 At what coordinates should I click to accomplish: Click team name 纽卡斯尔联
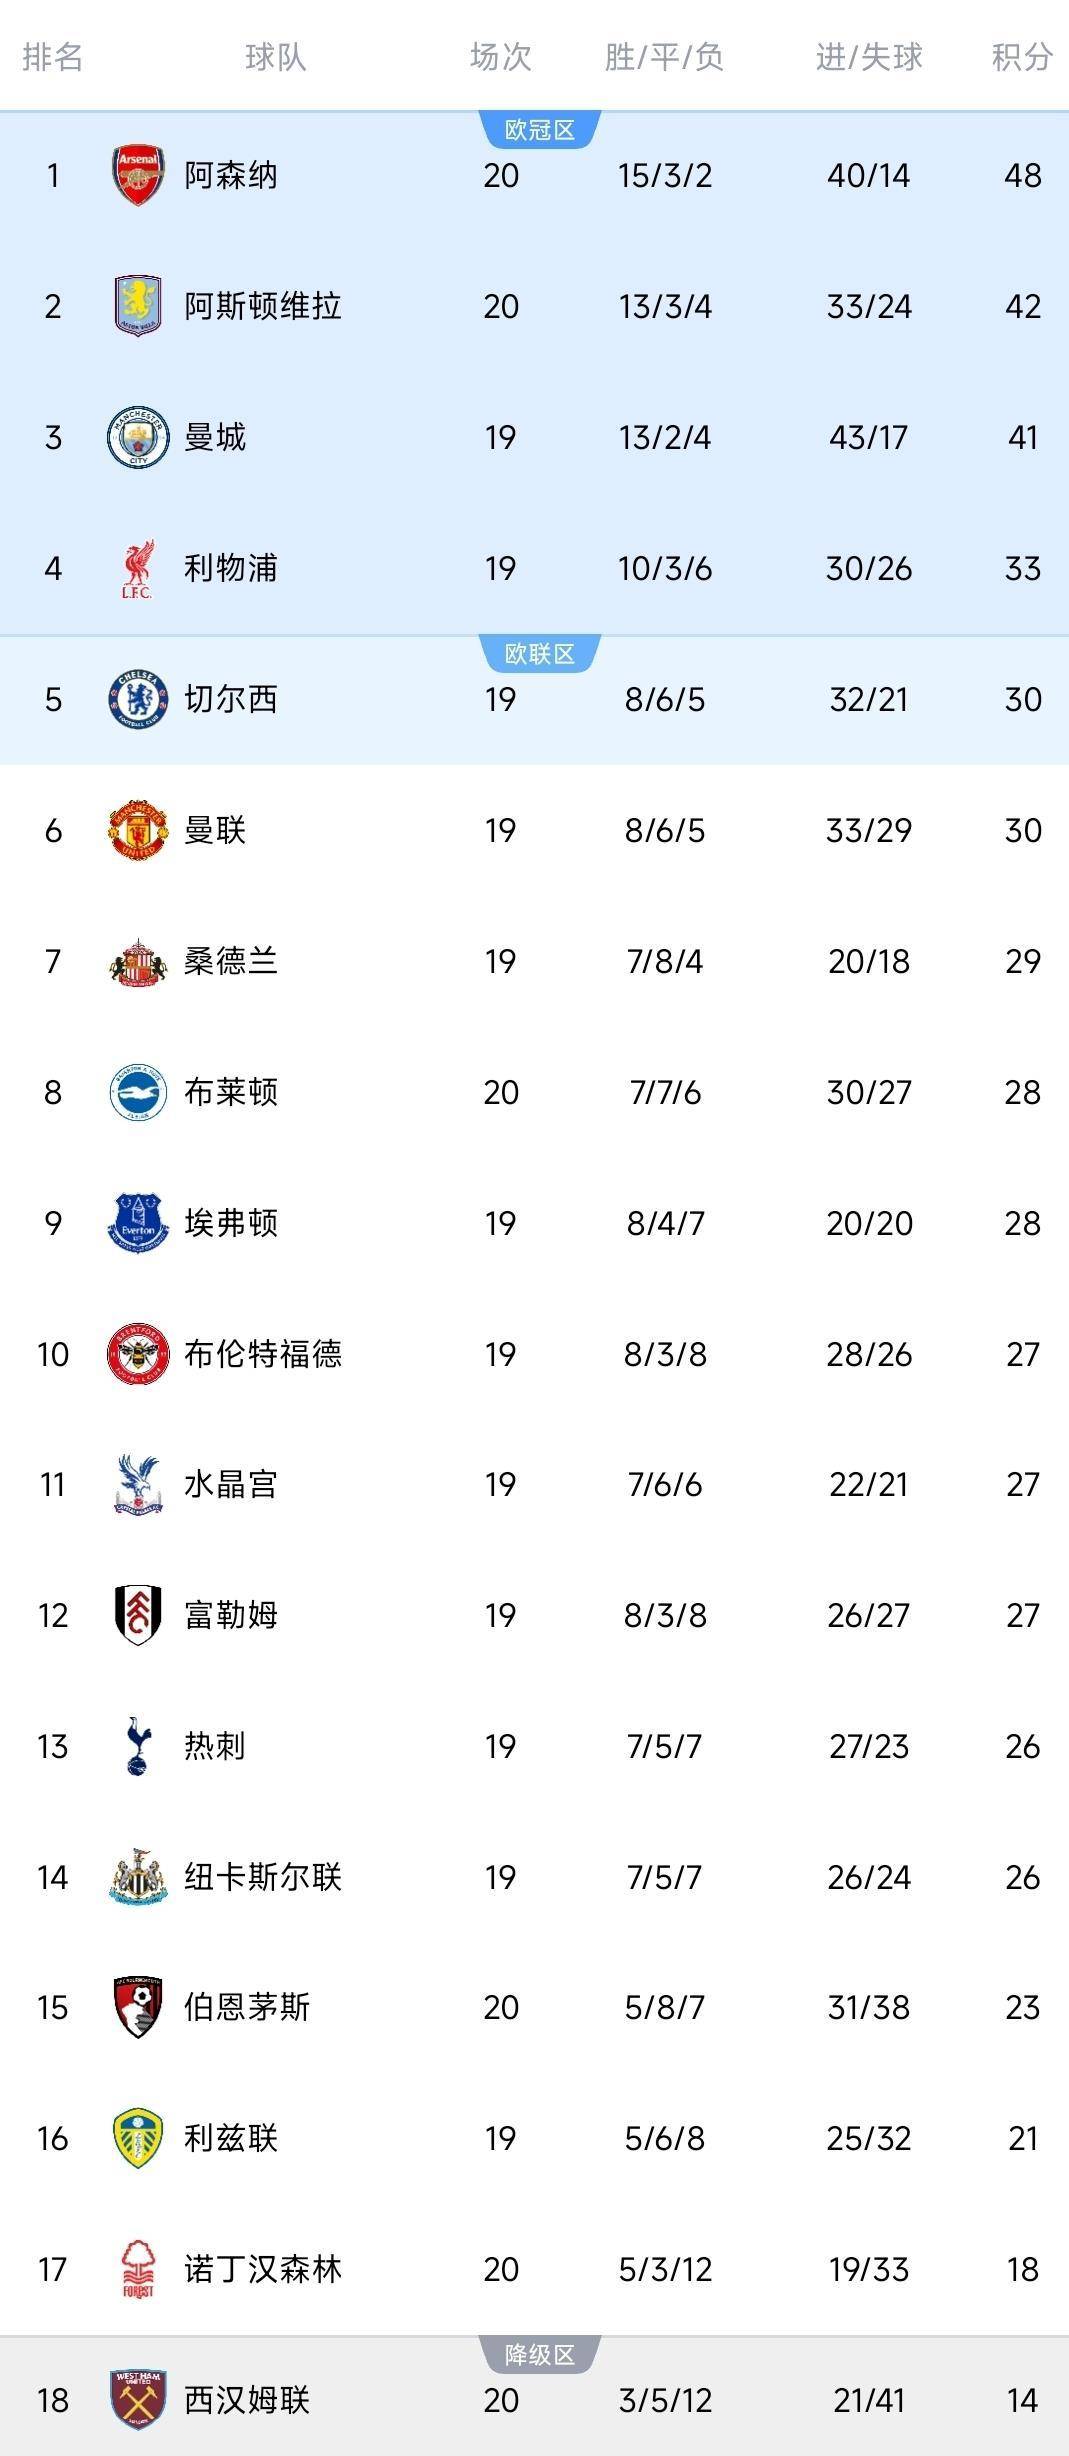[x=263, y=1877]
